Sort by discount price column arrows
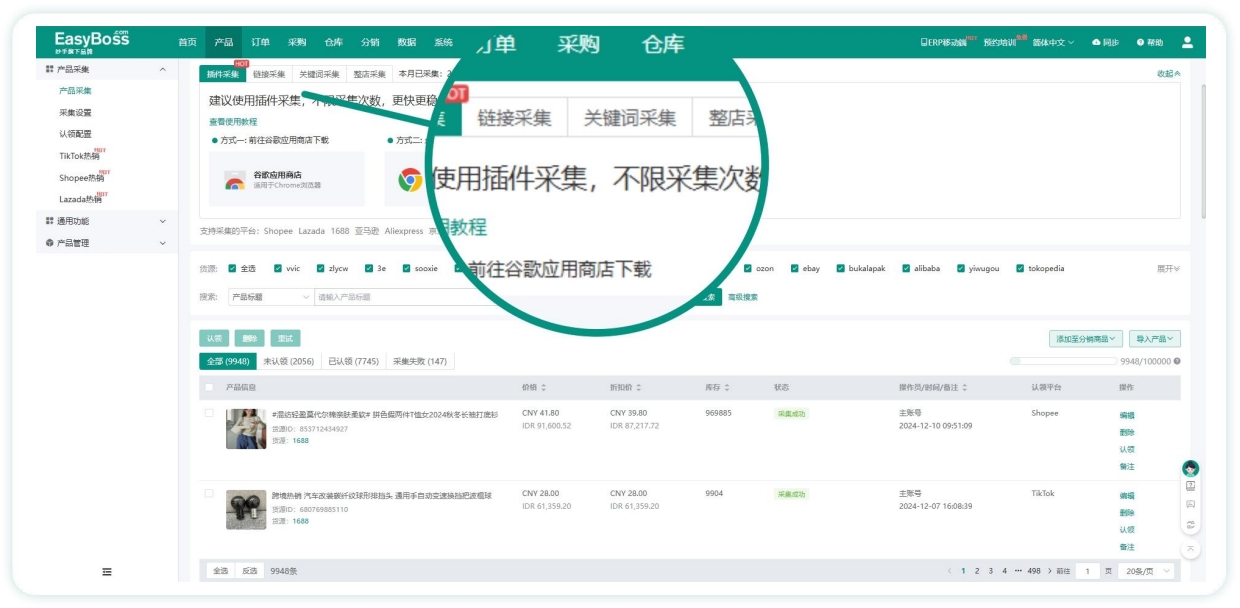This screenshot has height=608, width=1240. point(639,387)
